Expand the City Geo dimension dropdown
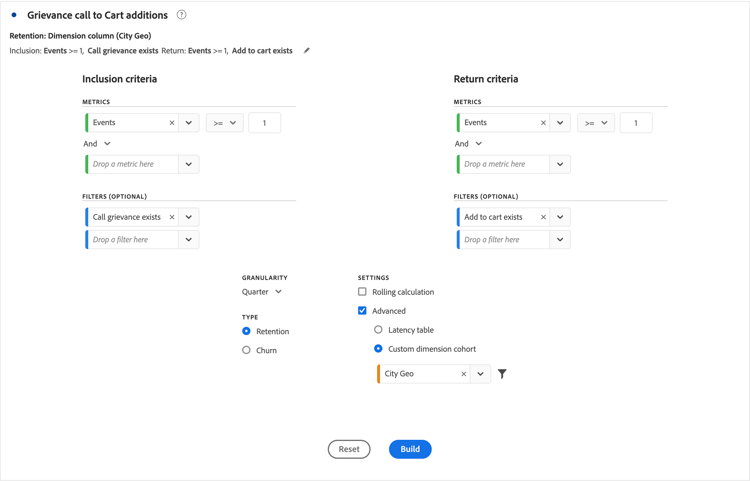Image resolution: width=750 pixels, height=481 pixels. coord(481,374)
